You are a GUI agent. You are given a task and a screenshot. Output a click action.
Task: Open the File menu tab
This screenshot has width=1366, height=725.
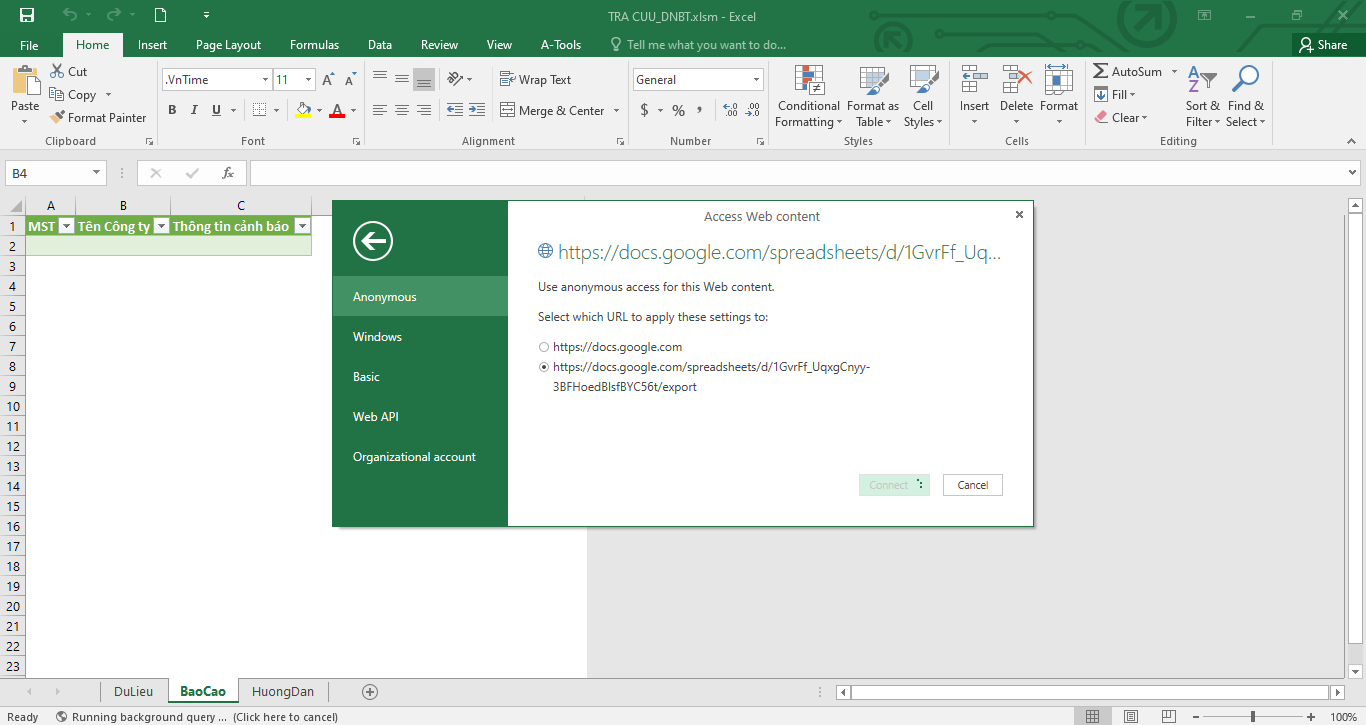29,45
